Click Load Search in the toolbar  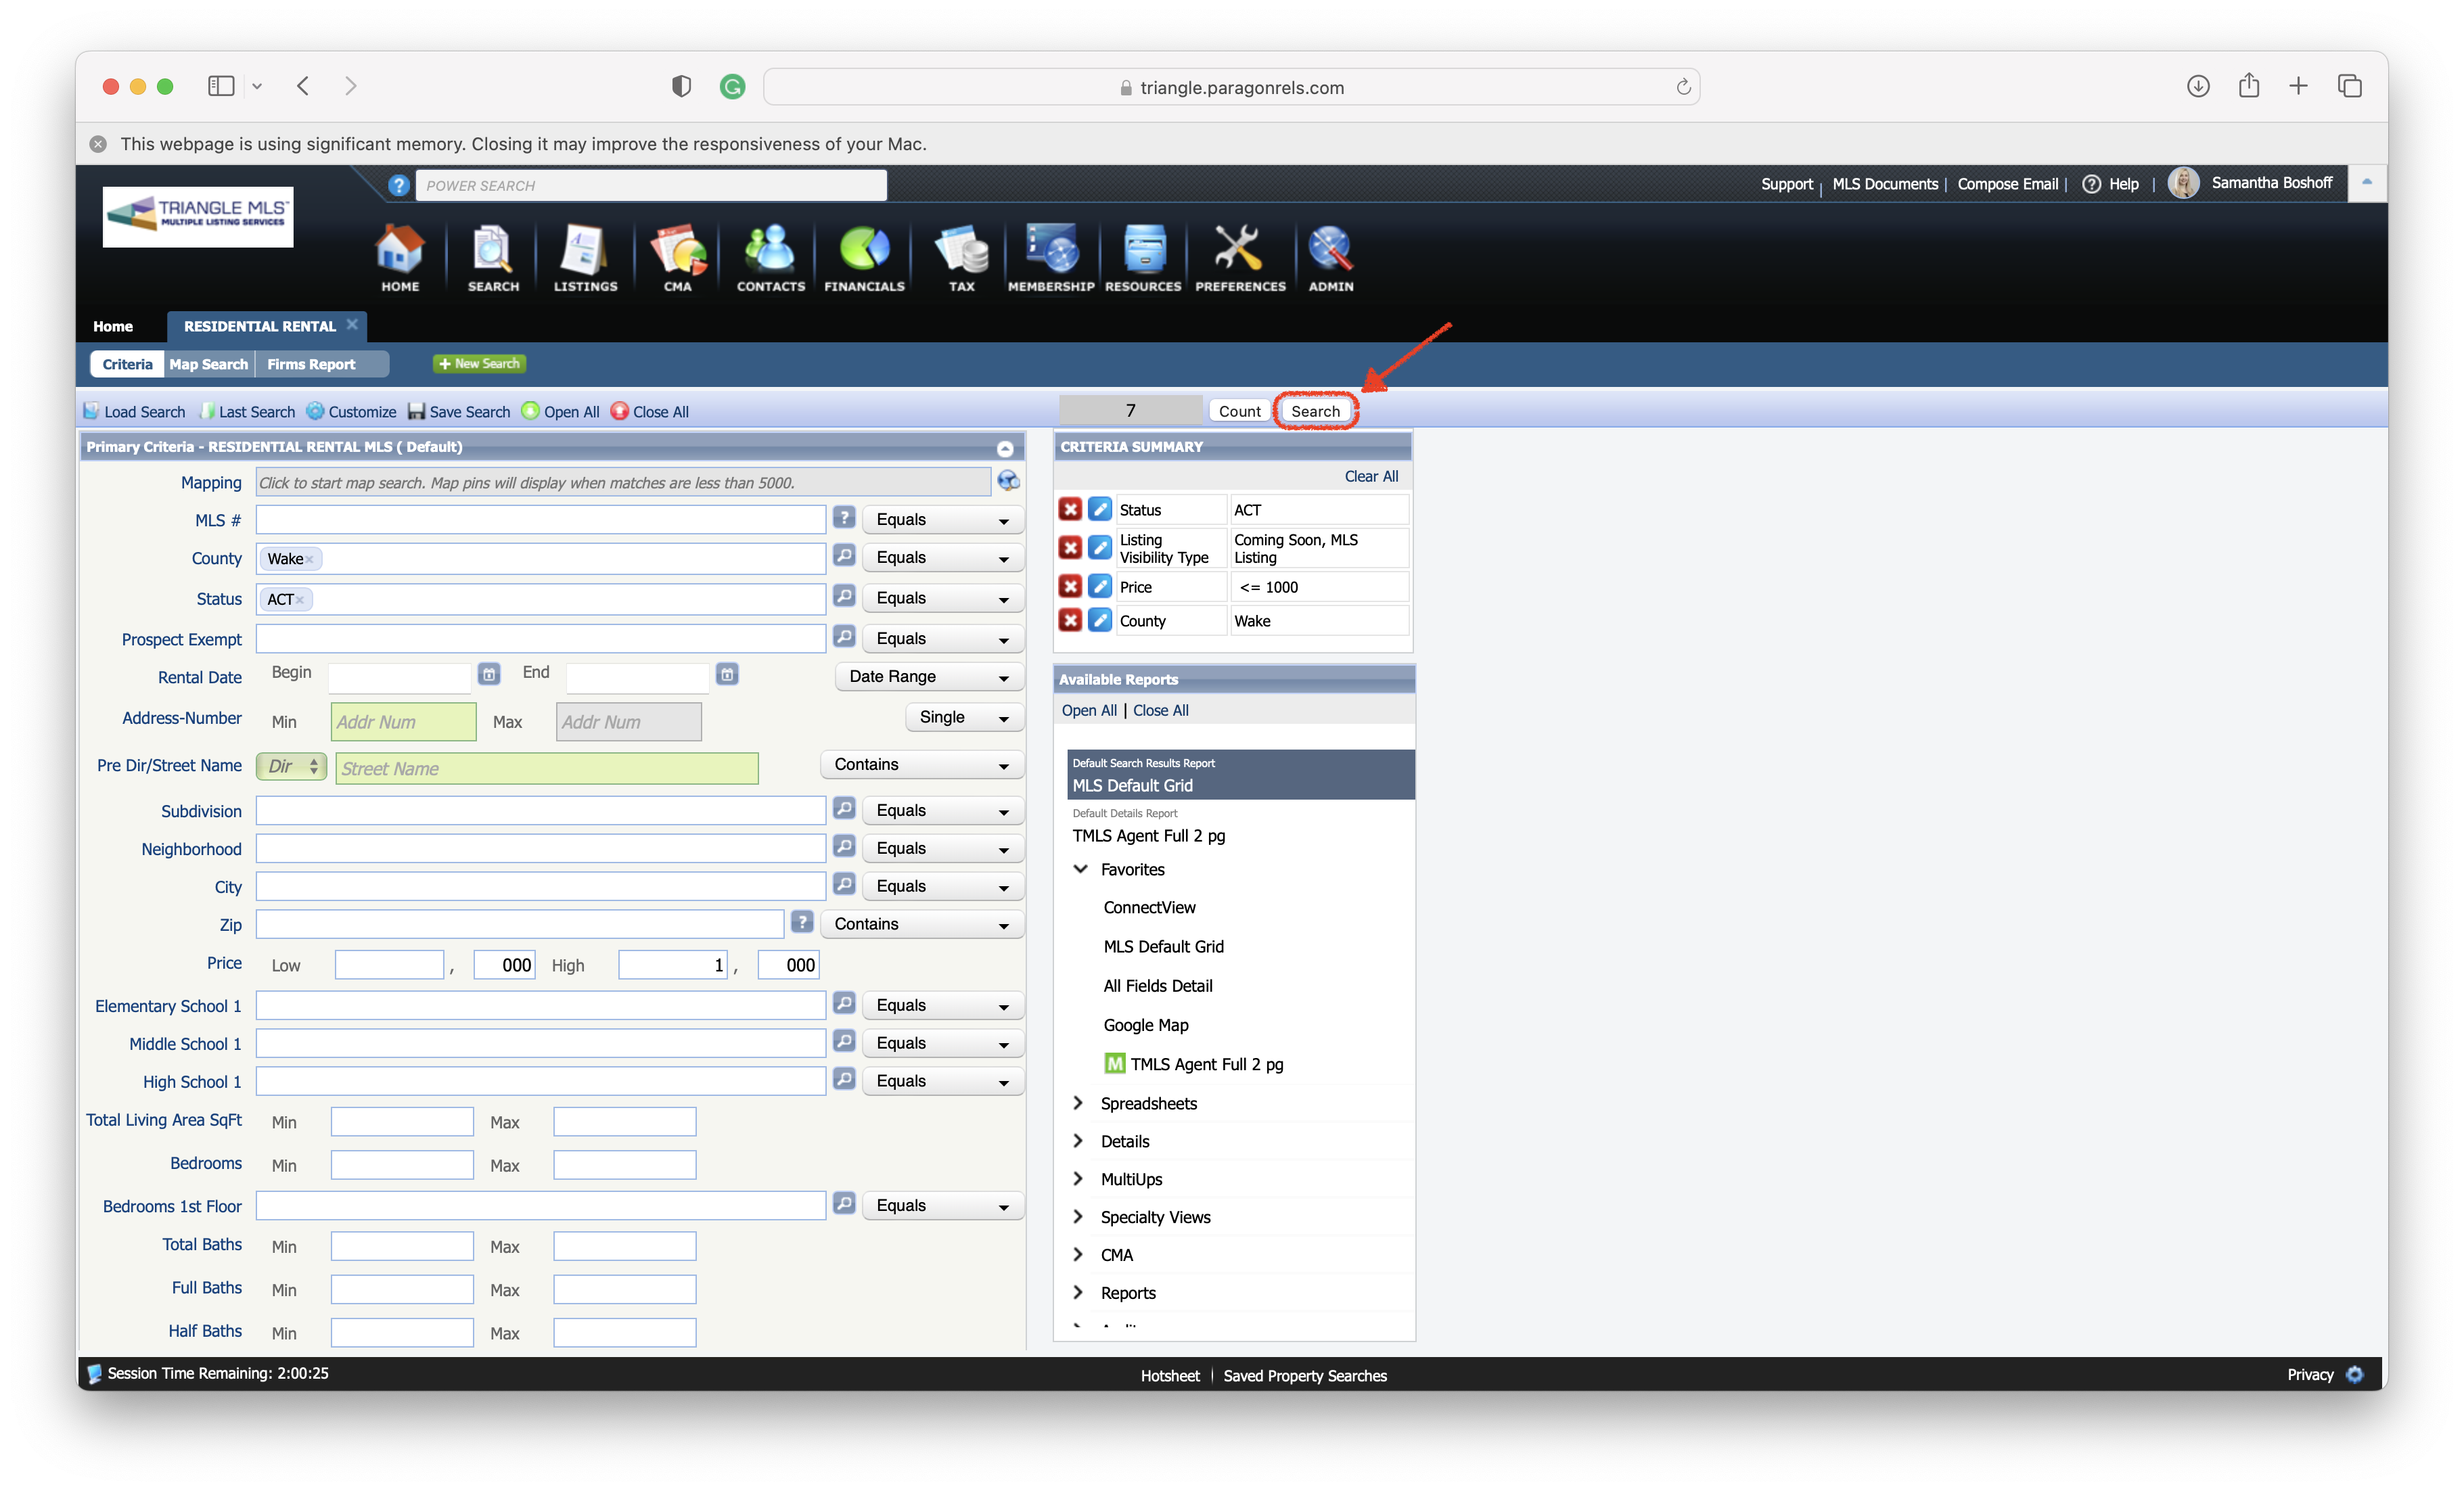134,411
